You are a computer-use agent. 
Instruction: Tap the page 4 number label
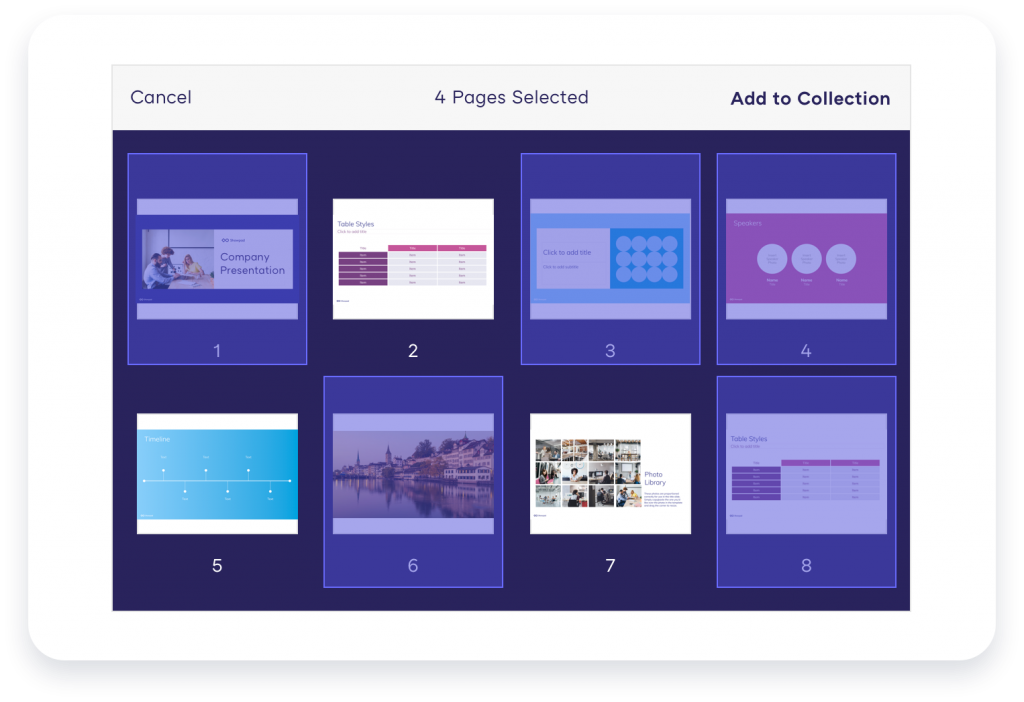[x=805, y=350]
